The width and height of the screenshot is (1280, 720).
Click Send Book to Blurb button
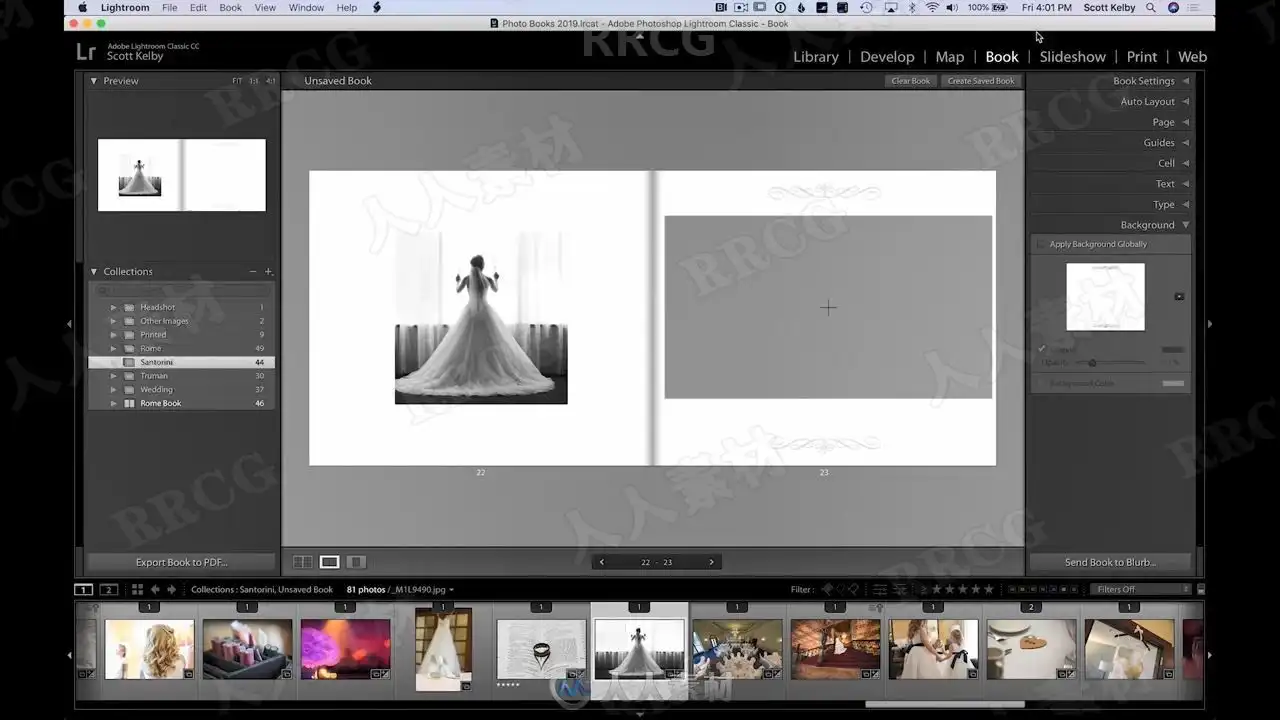tap(1110, 562)
